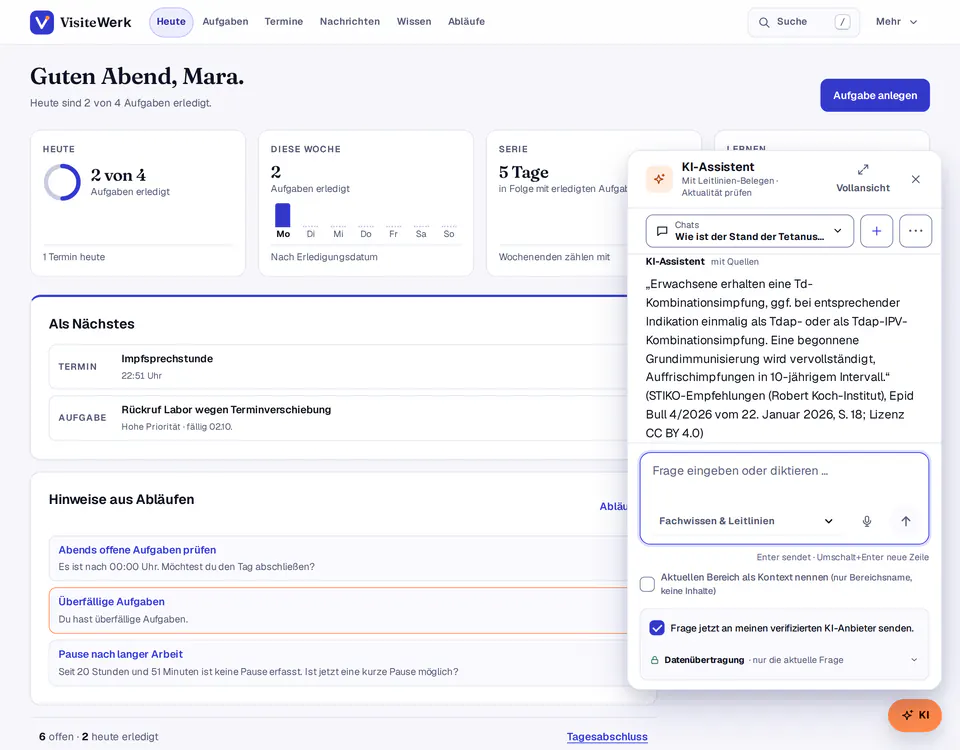960x750 pixels.
Task: Click the VisiteWerk logo icon
Action: click(x=42, y=22)
